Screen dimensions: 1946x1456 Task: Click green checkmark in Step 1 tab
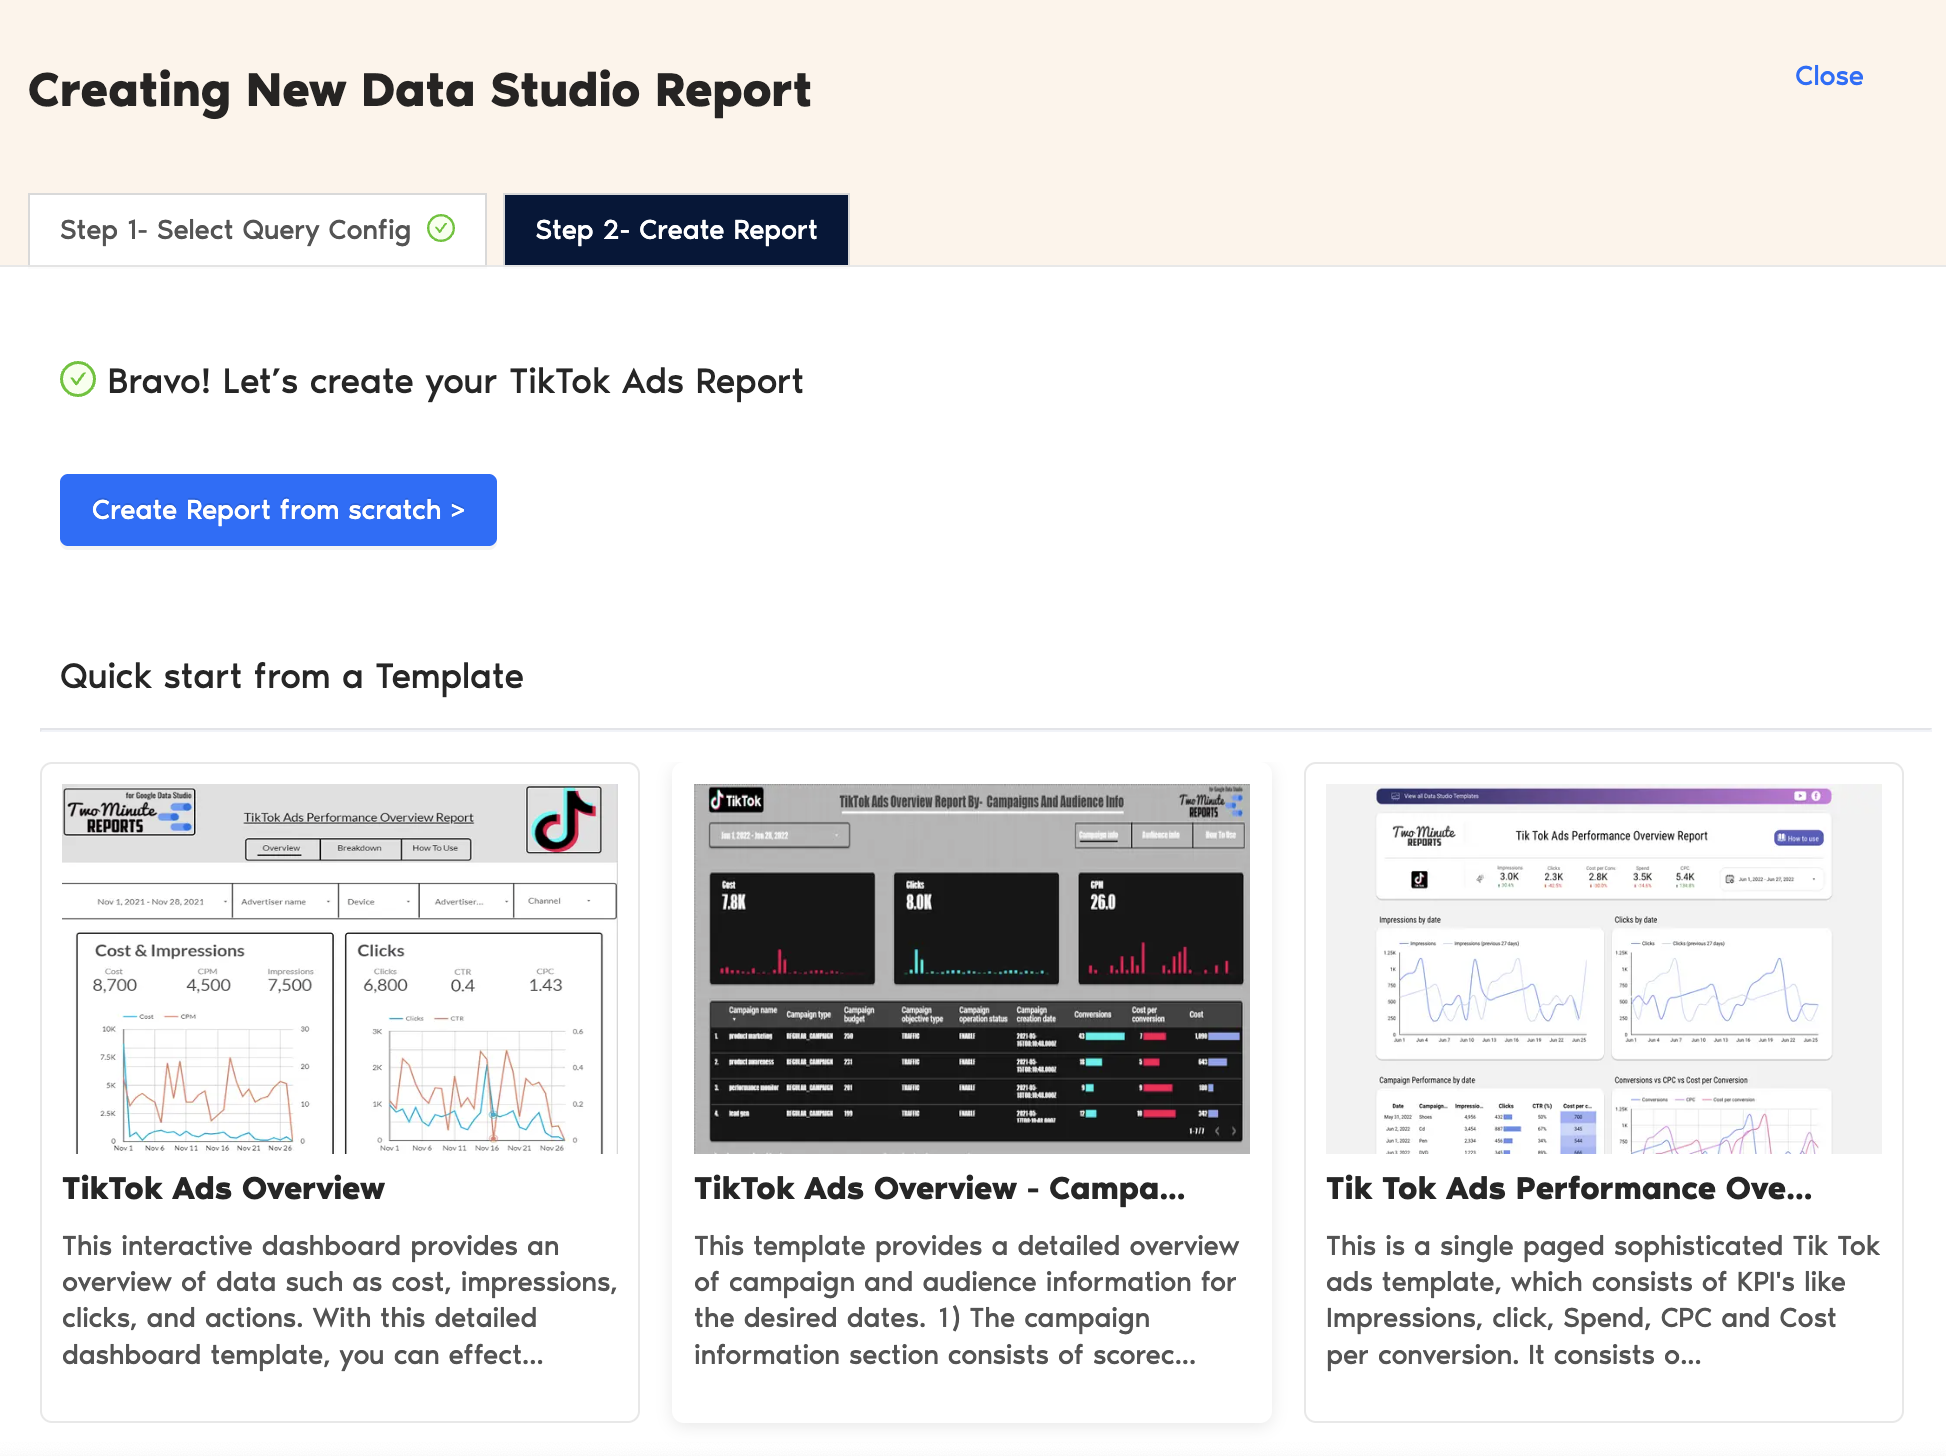coord(441,229)
